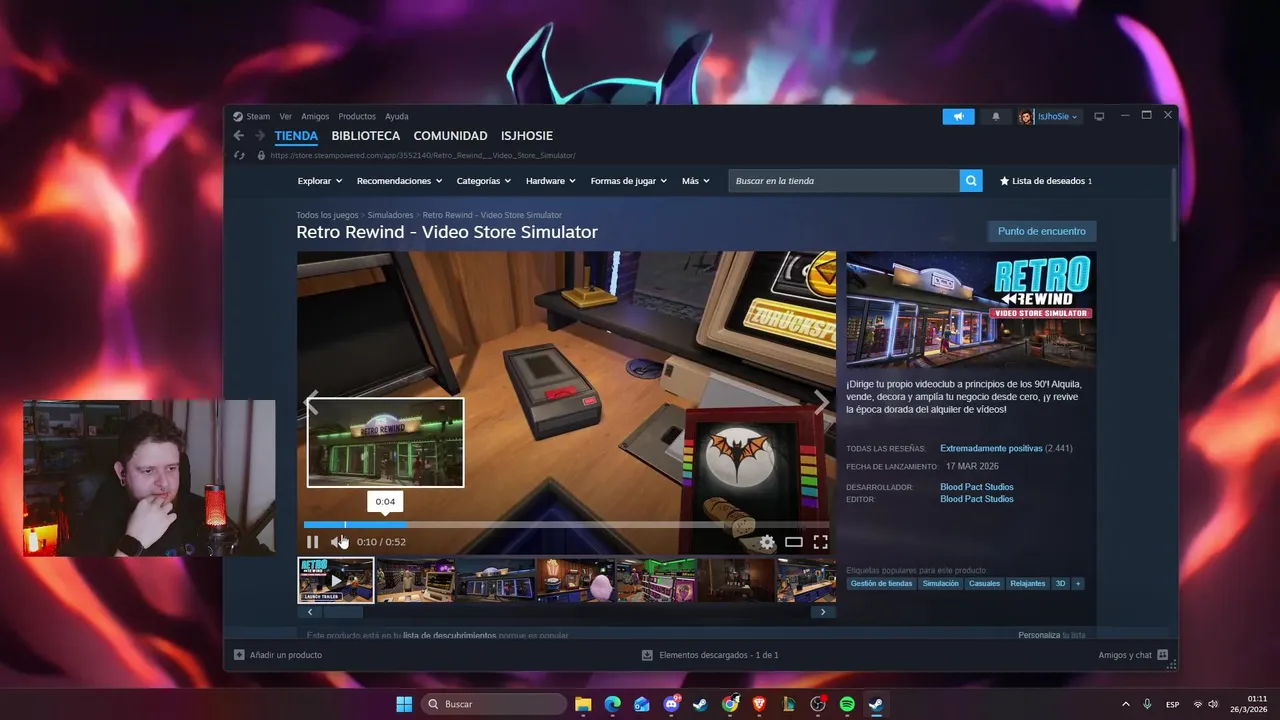The image size is (1280, 720).
Task: Select the 3D tag
Action: [1060, 583]
